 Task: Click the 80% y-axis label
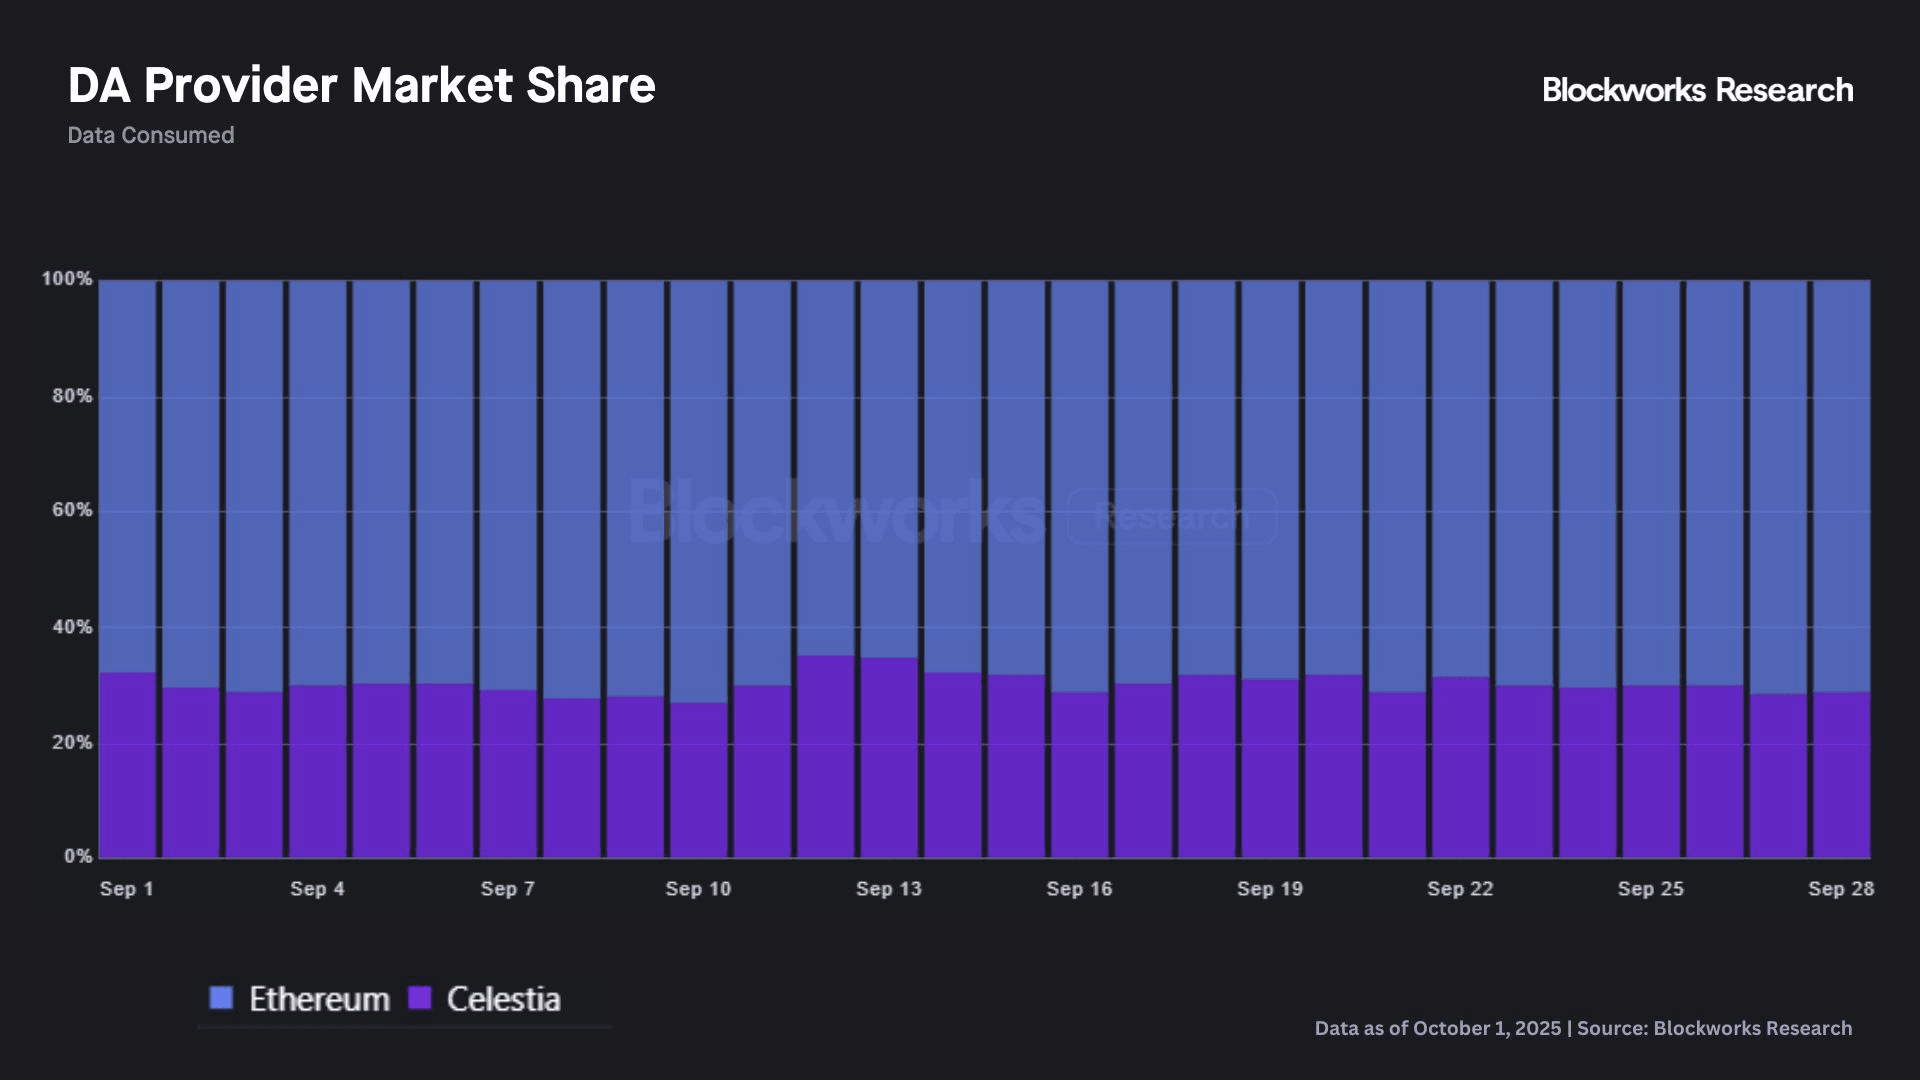(x=72, y=396)
